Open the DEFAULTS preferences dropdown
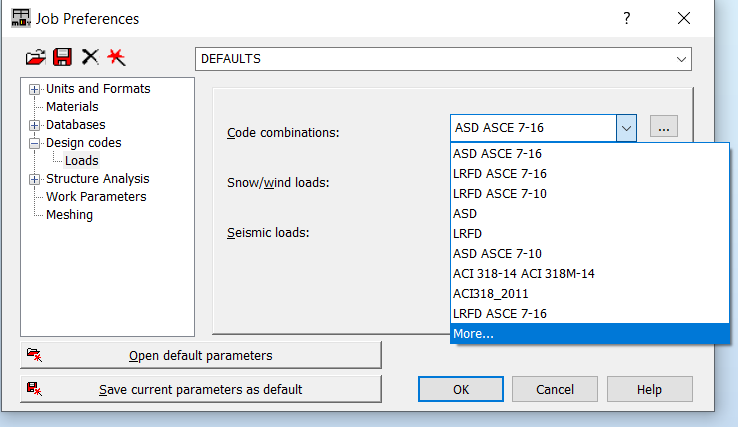 coord(682,59)
